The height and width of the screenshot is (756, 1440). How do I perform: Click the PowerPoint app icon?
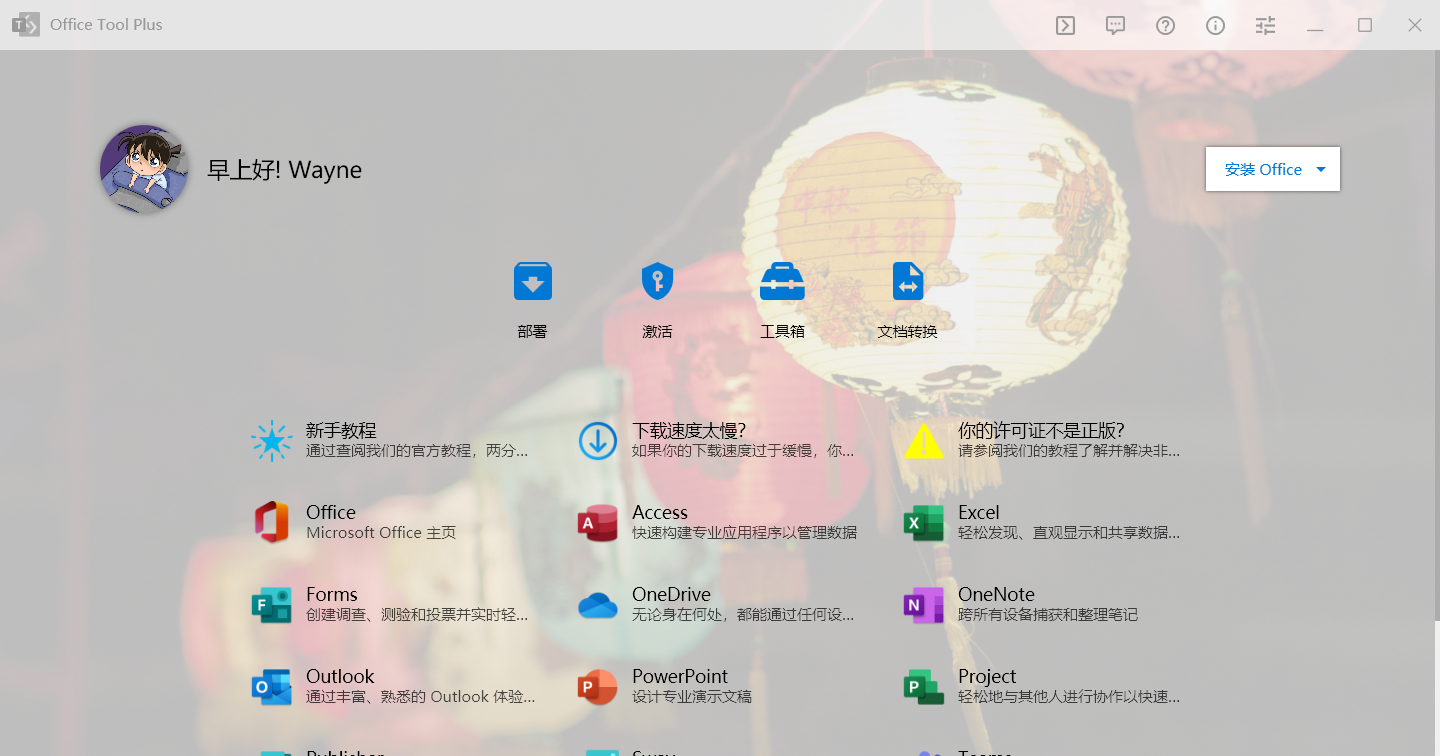coord(598,686)
